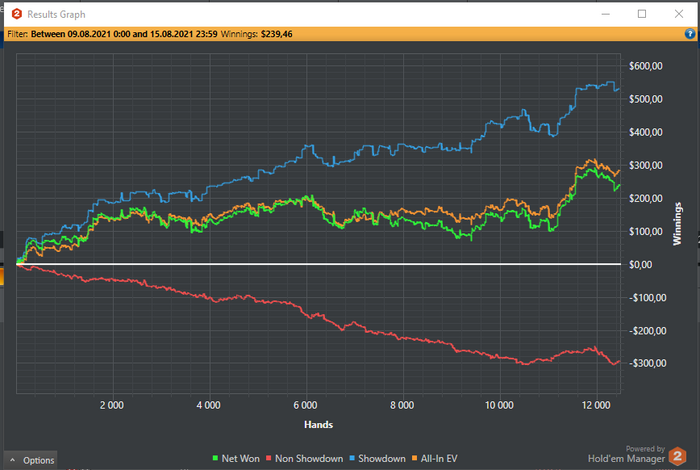Click the 4 000 hands x-axis label
The width and height of the screenshot is (700, 470).
pyautogui.click(x=208, y=405)
